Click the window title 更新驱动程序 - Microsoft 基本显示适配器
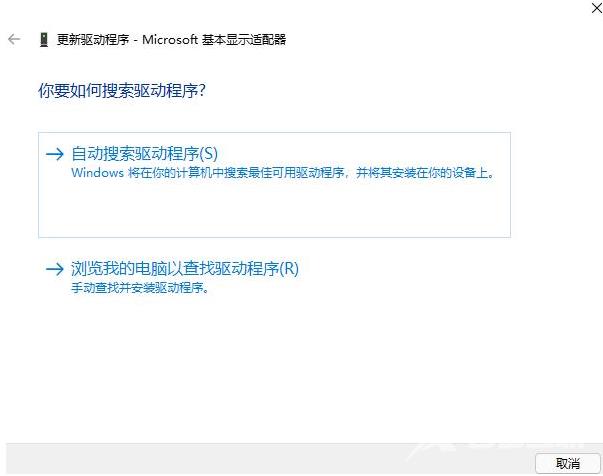 point(171,40)
